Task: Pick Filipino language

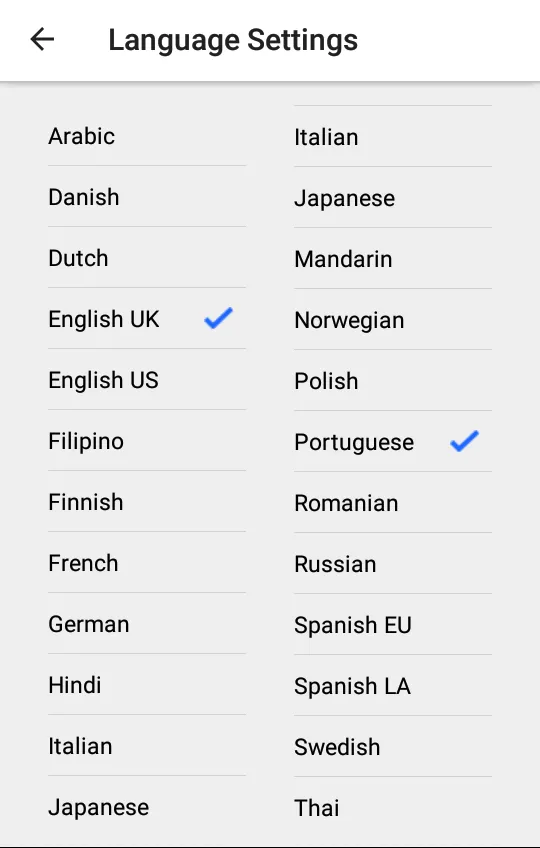Action: click(147, 441)
